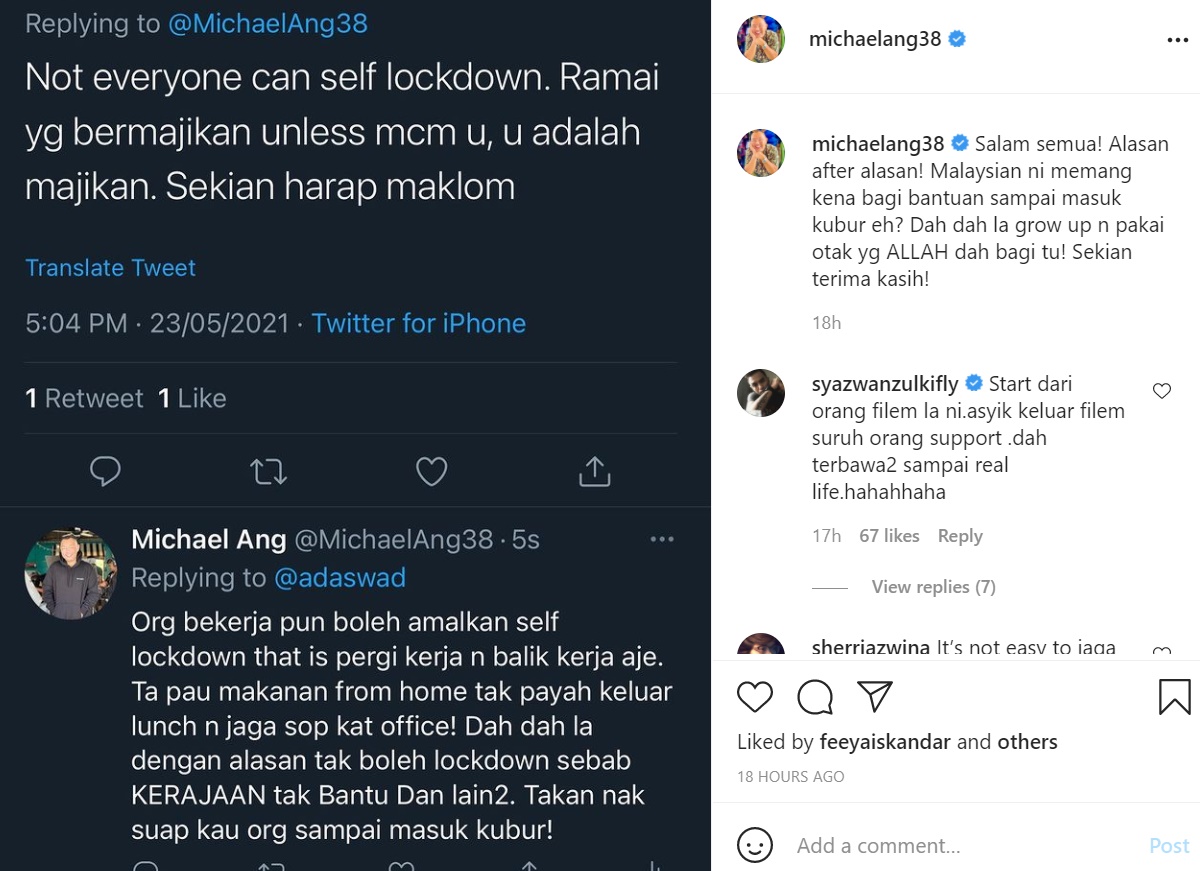The height and width of the screenshot is (871, 1200).
Task: Click the Instagram paper-plane share icon
Action: pyautogui.click(x=875, y=697)
